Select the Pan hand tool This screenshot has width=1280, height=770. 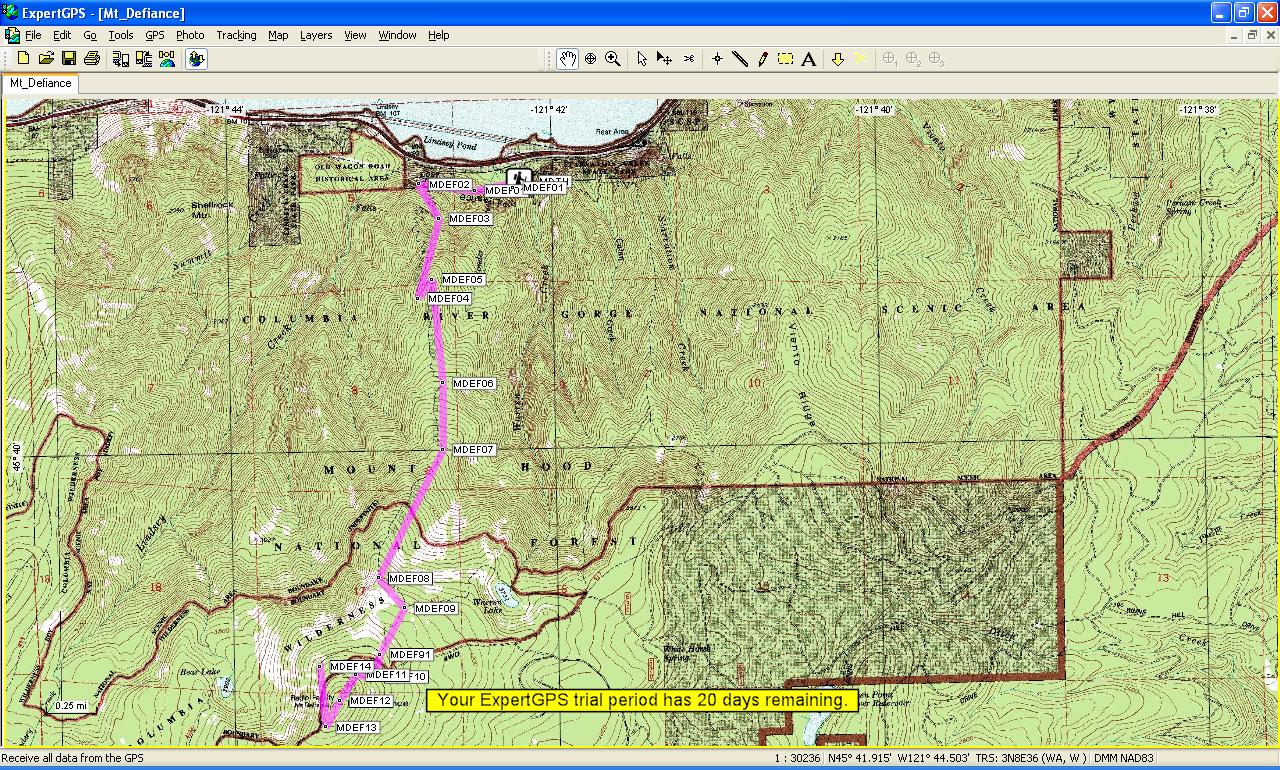pos(567,59)
